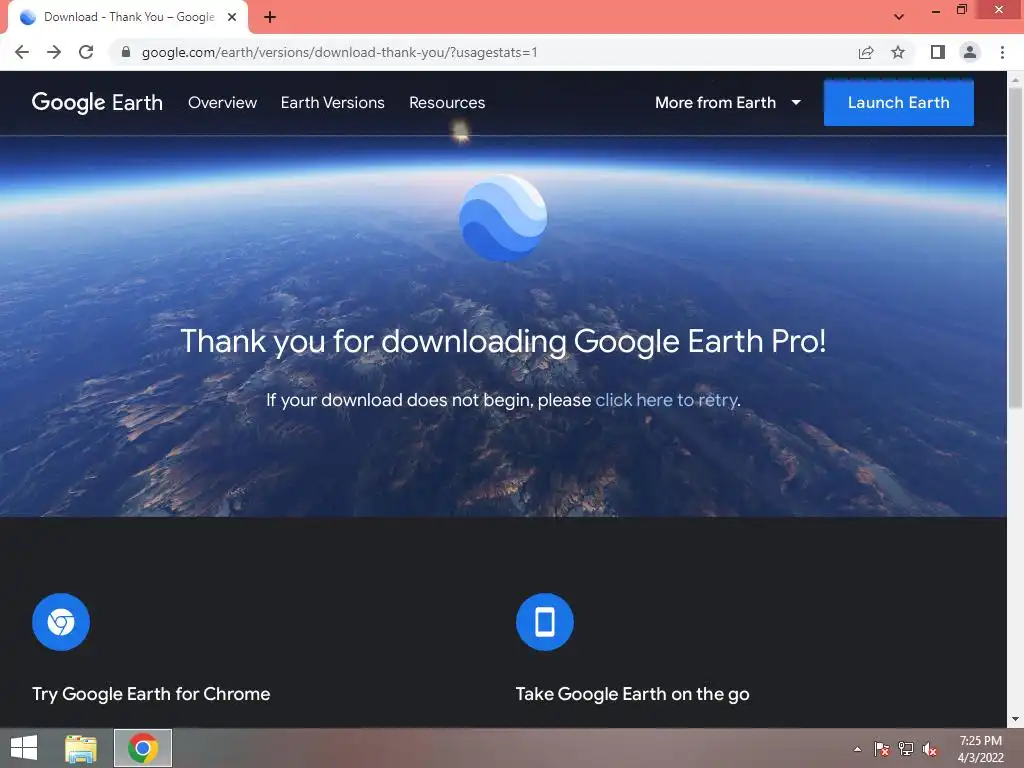Click the mobile phone circle icon
Screen dimensions: 1024x768
coord(545,622)
